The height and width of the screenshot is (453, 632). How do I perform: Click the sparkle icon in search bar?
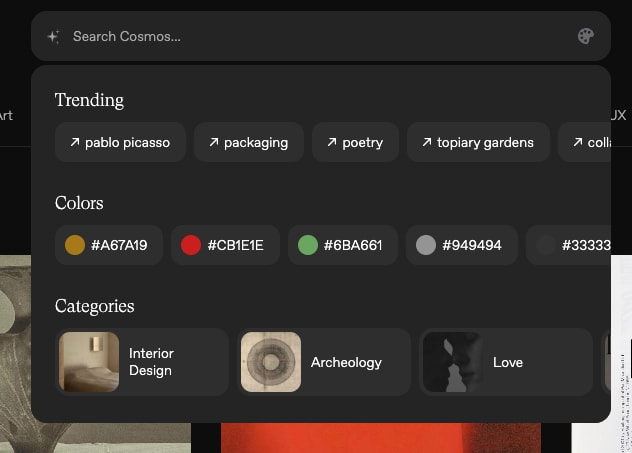pyautogui.click(x=54, y=37)
